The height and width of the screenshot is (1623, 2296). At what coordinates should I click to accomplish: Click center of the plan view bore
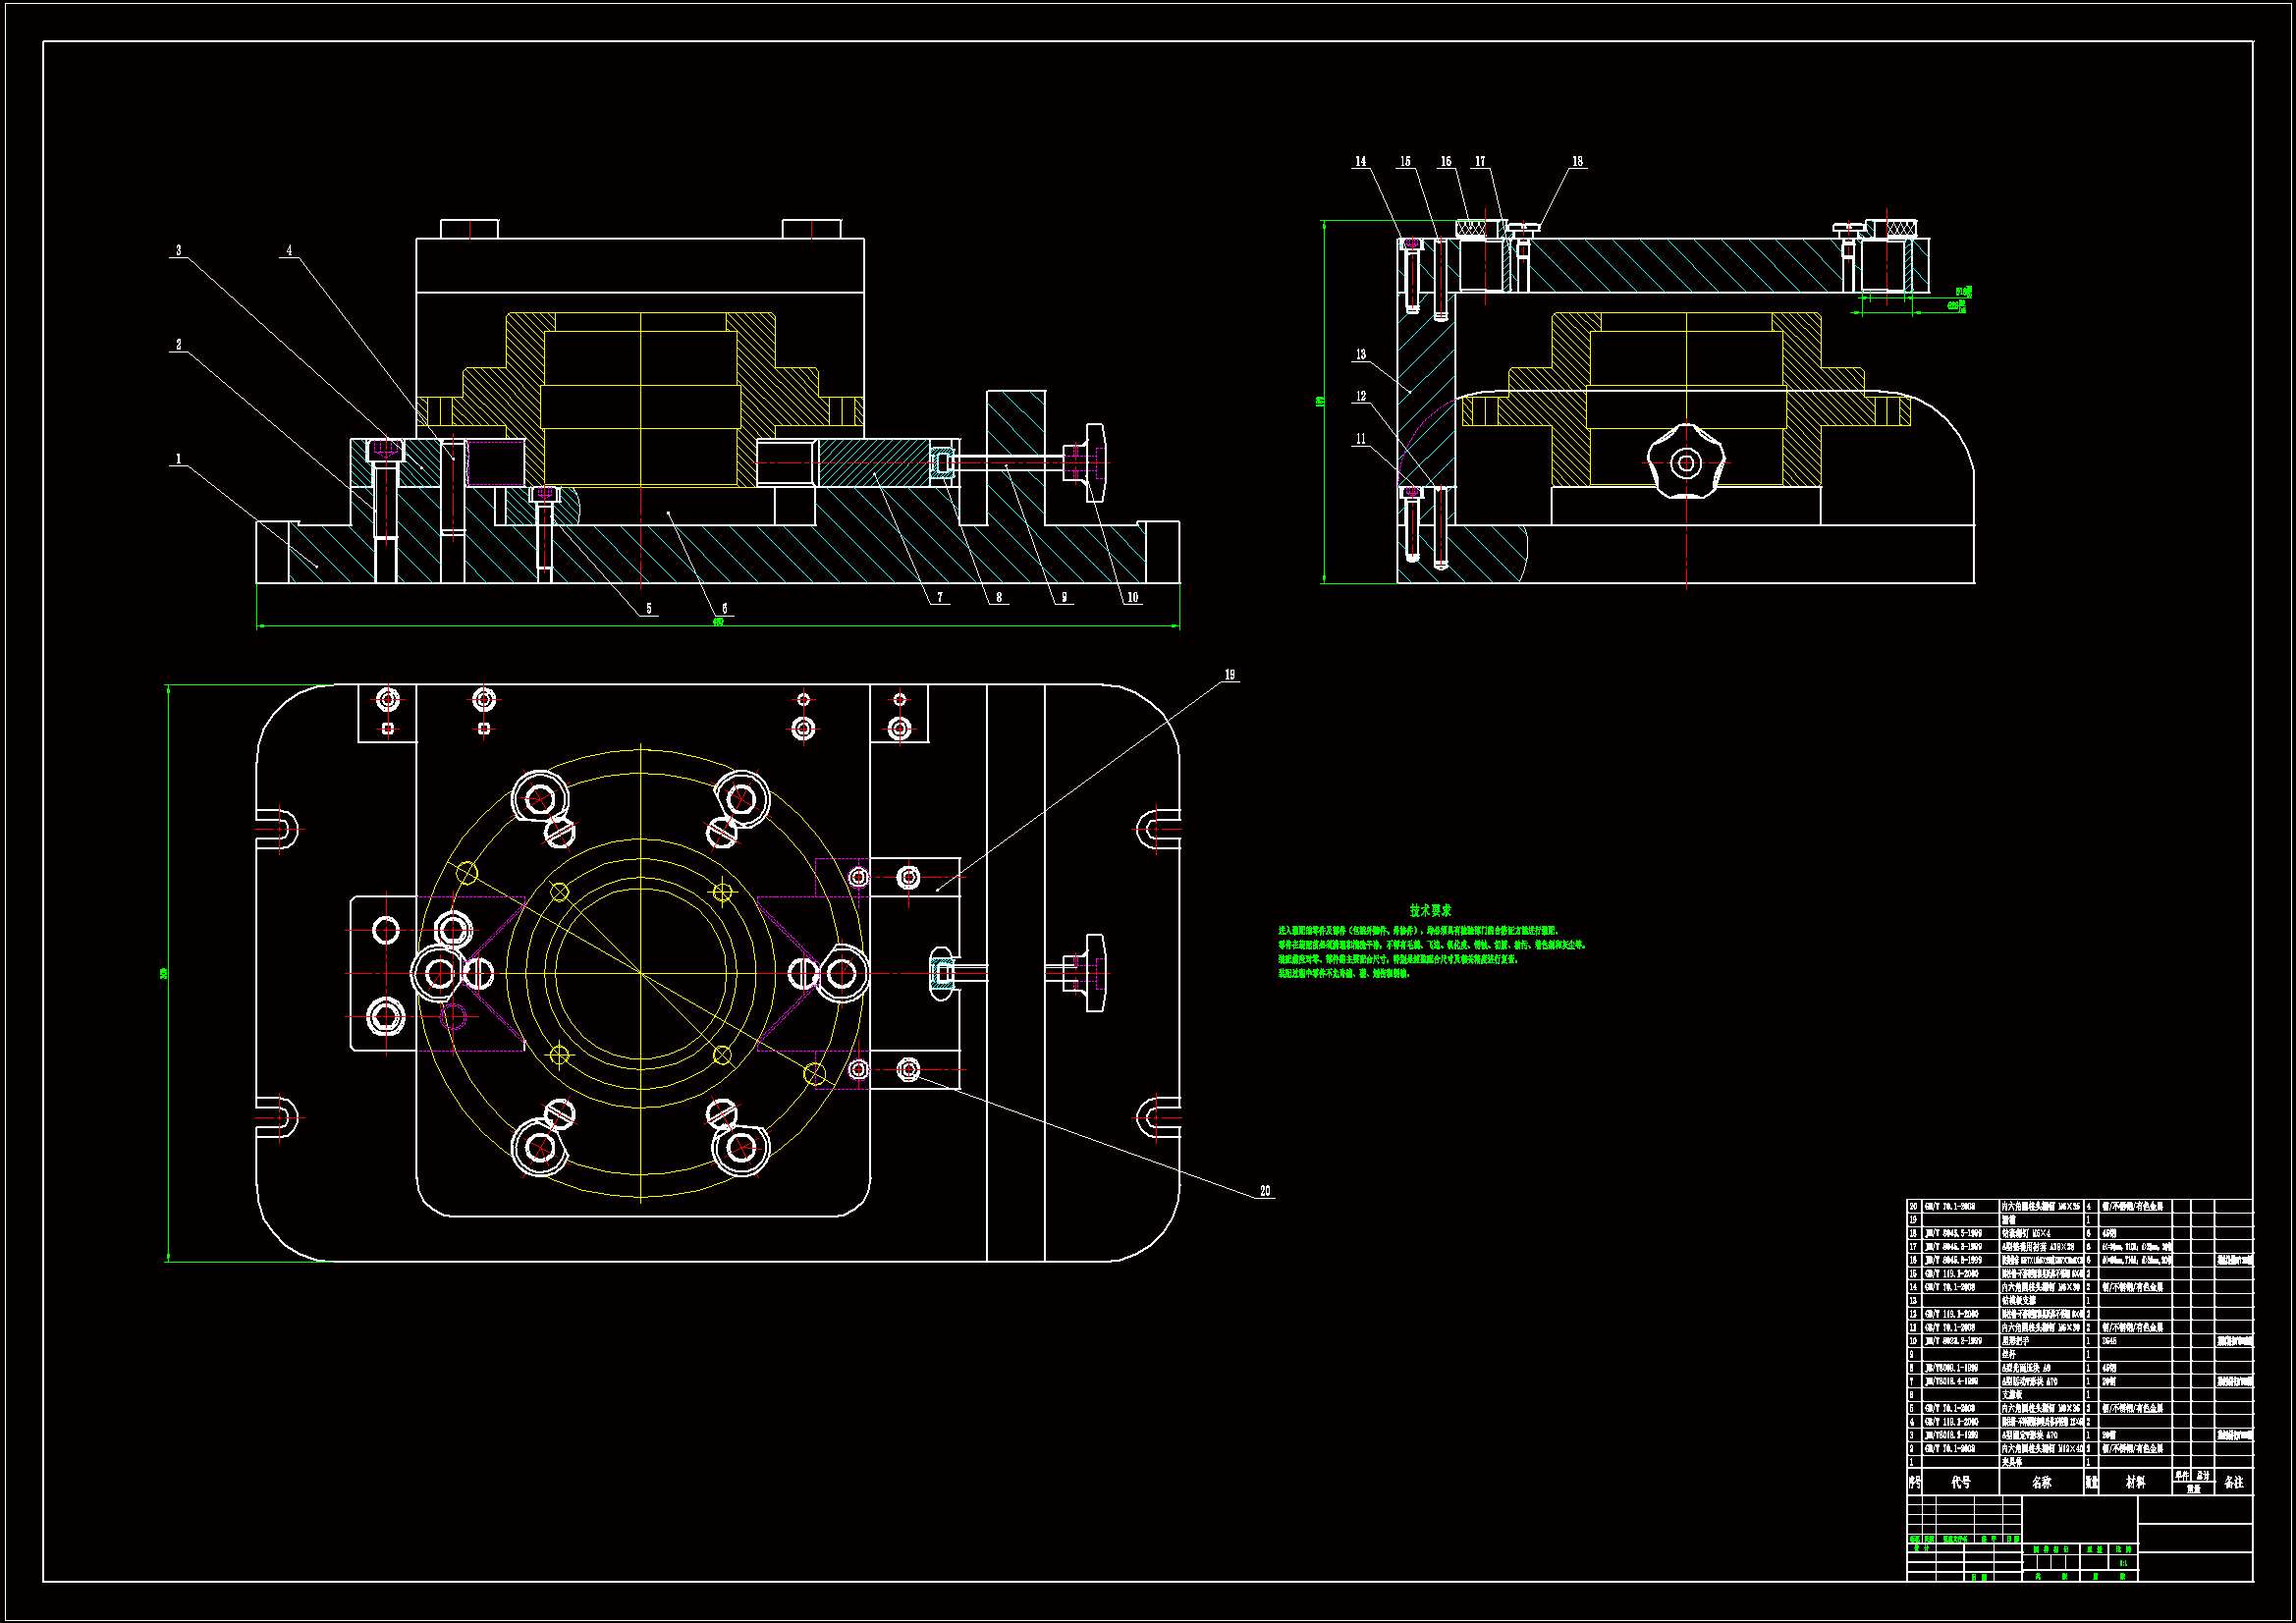tap(640, 972)
